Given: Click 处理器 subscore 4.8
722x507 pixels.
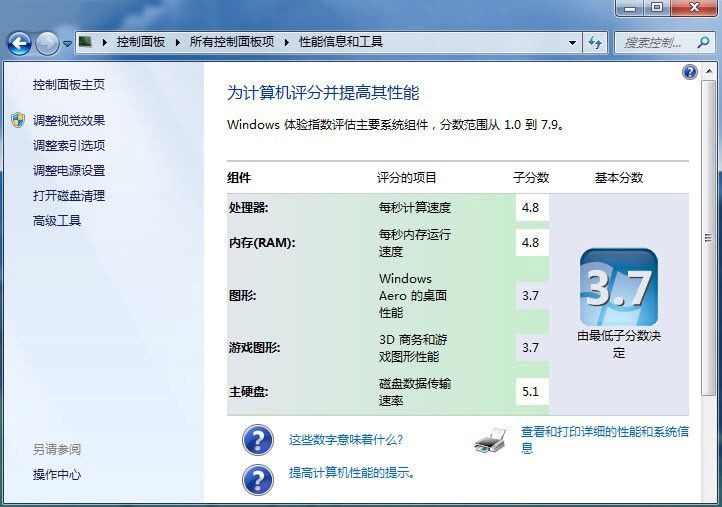Looking at the screenshot, I should pos(530,208).
